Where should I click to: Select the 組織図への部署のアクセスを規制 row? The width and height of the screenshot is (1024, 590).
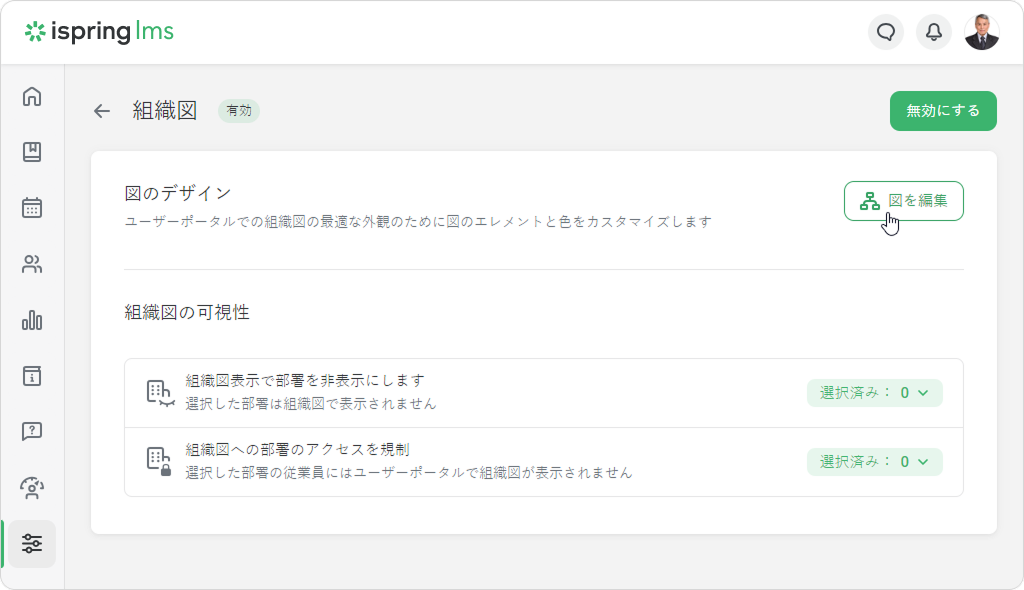point(450,461)
